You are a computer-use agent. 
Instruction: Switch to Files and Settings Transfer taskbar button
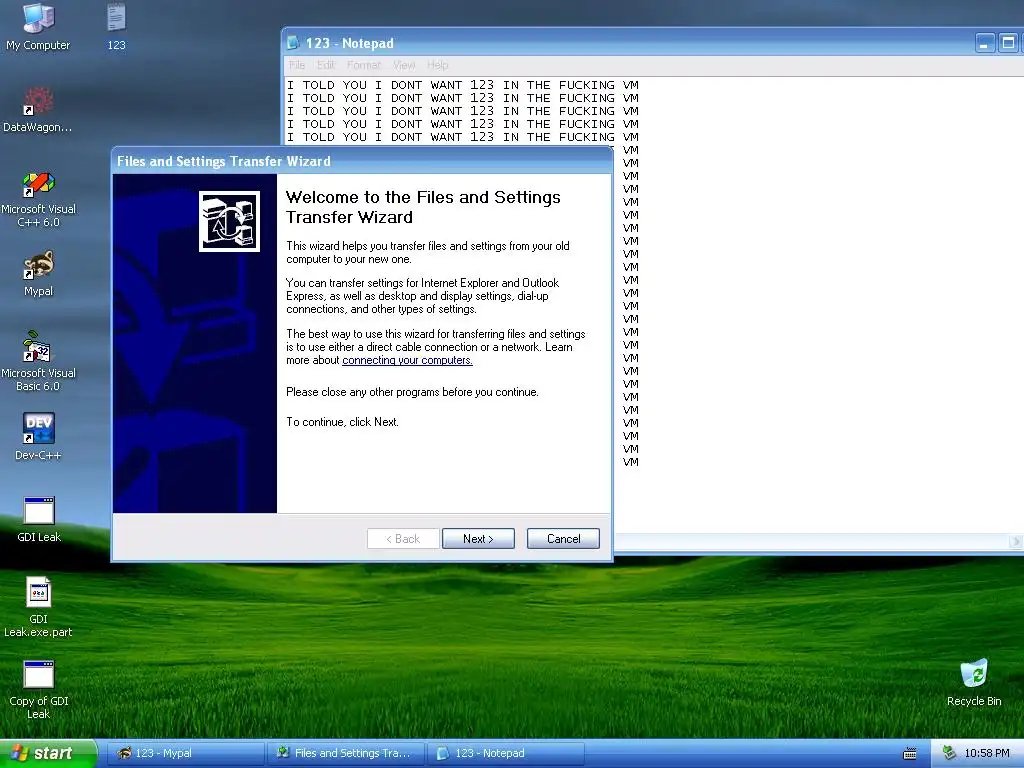pyautogui.click(x=345, y=753)
